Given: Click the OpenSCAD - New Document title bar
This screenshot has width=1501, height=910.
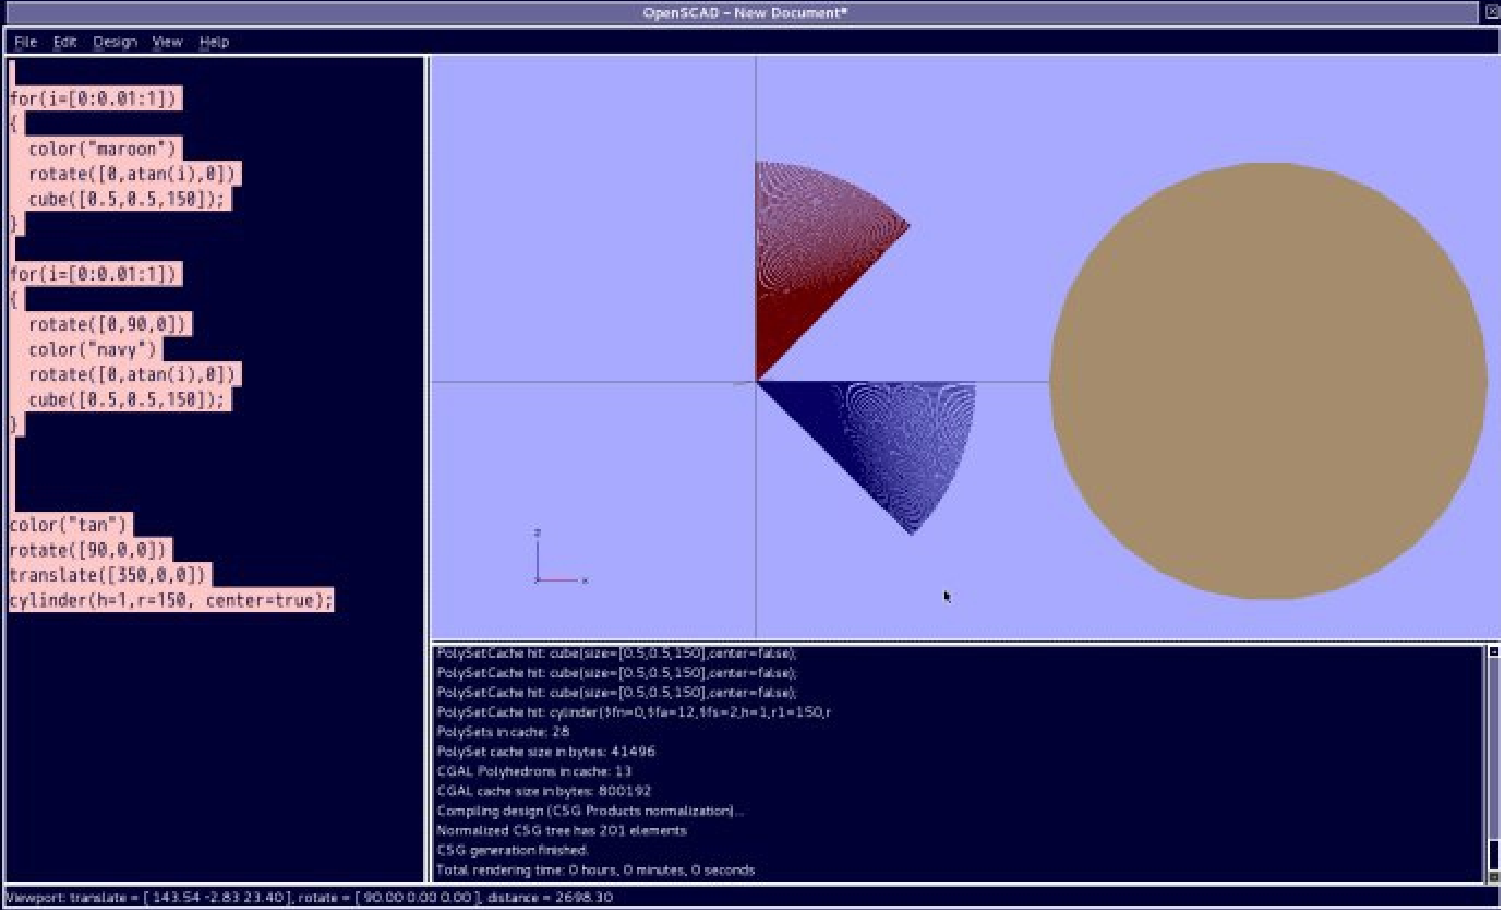Looking at the screenshot, I should tap(744, 13).
